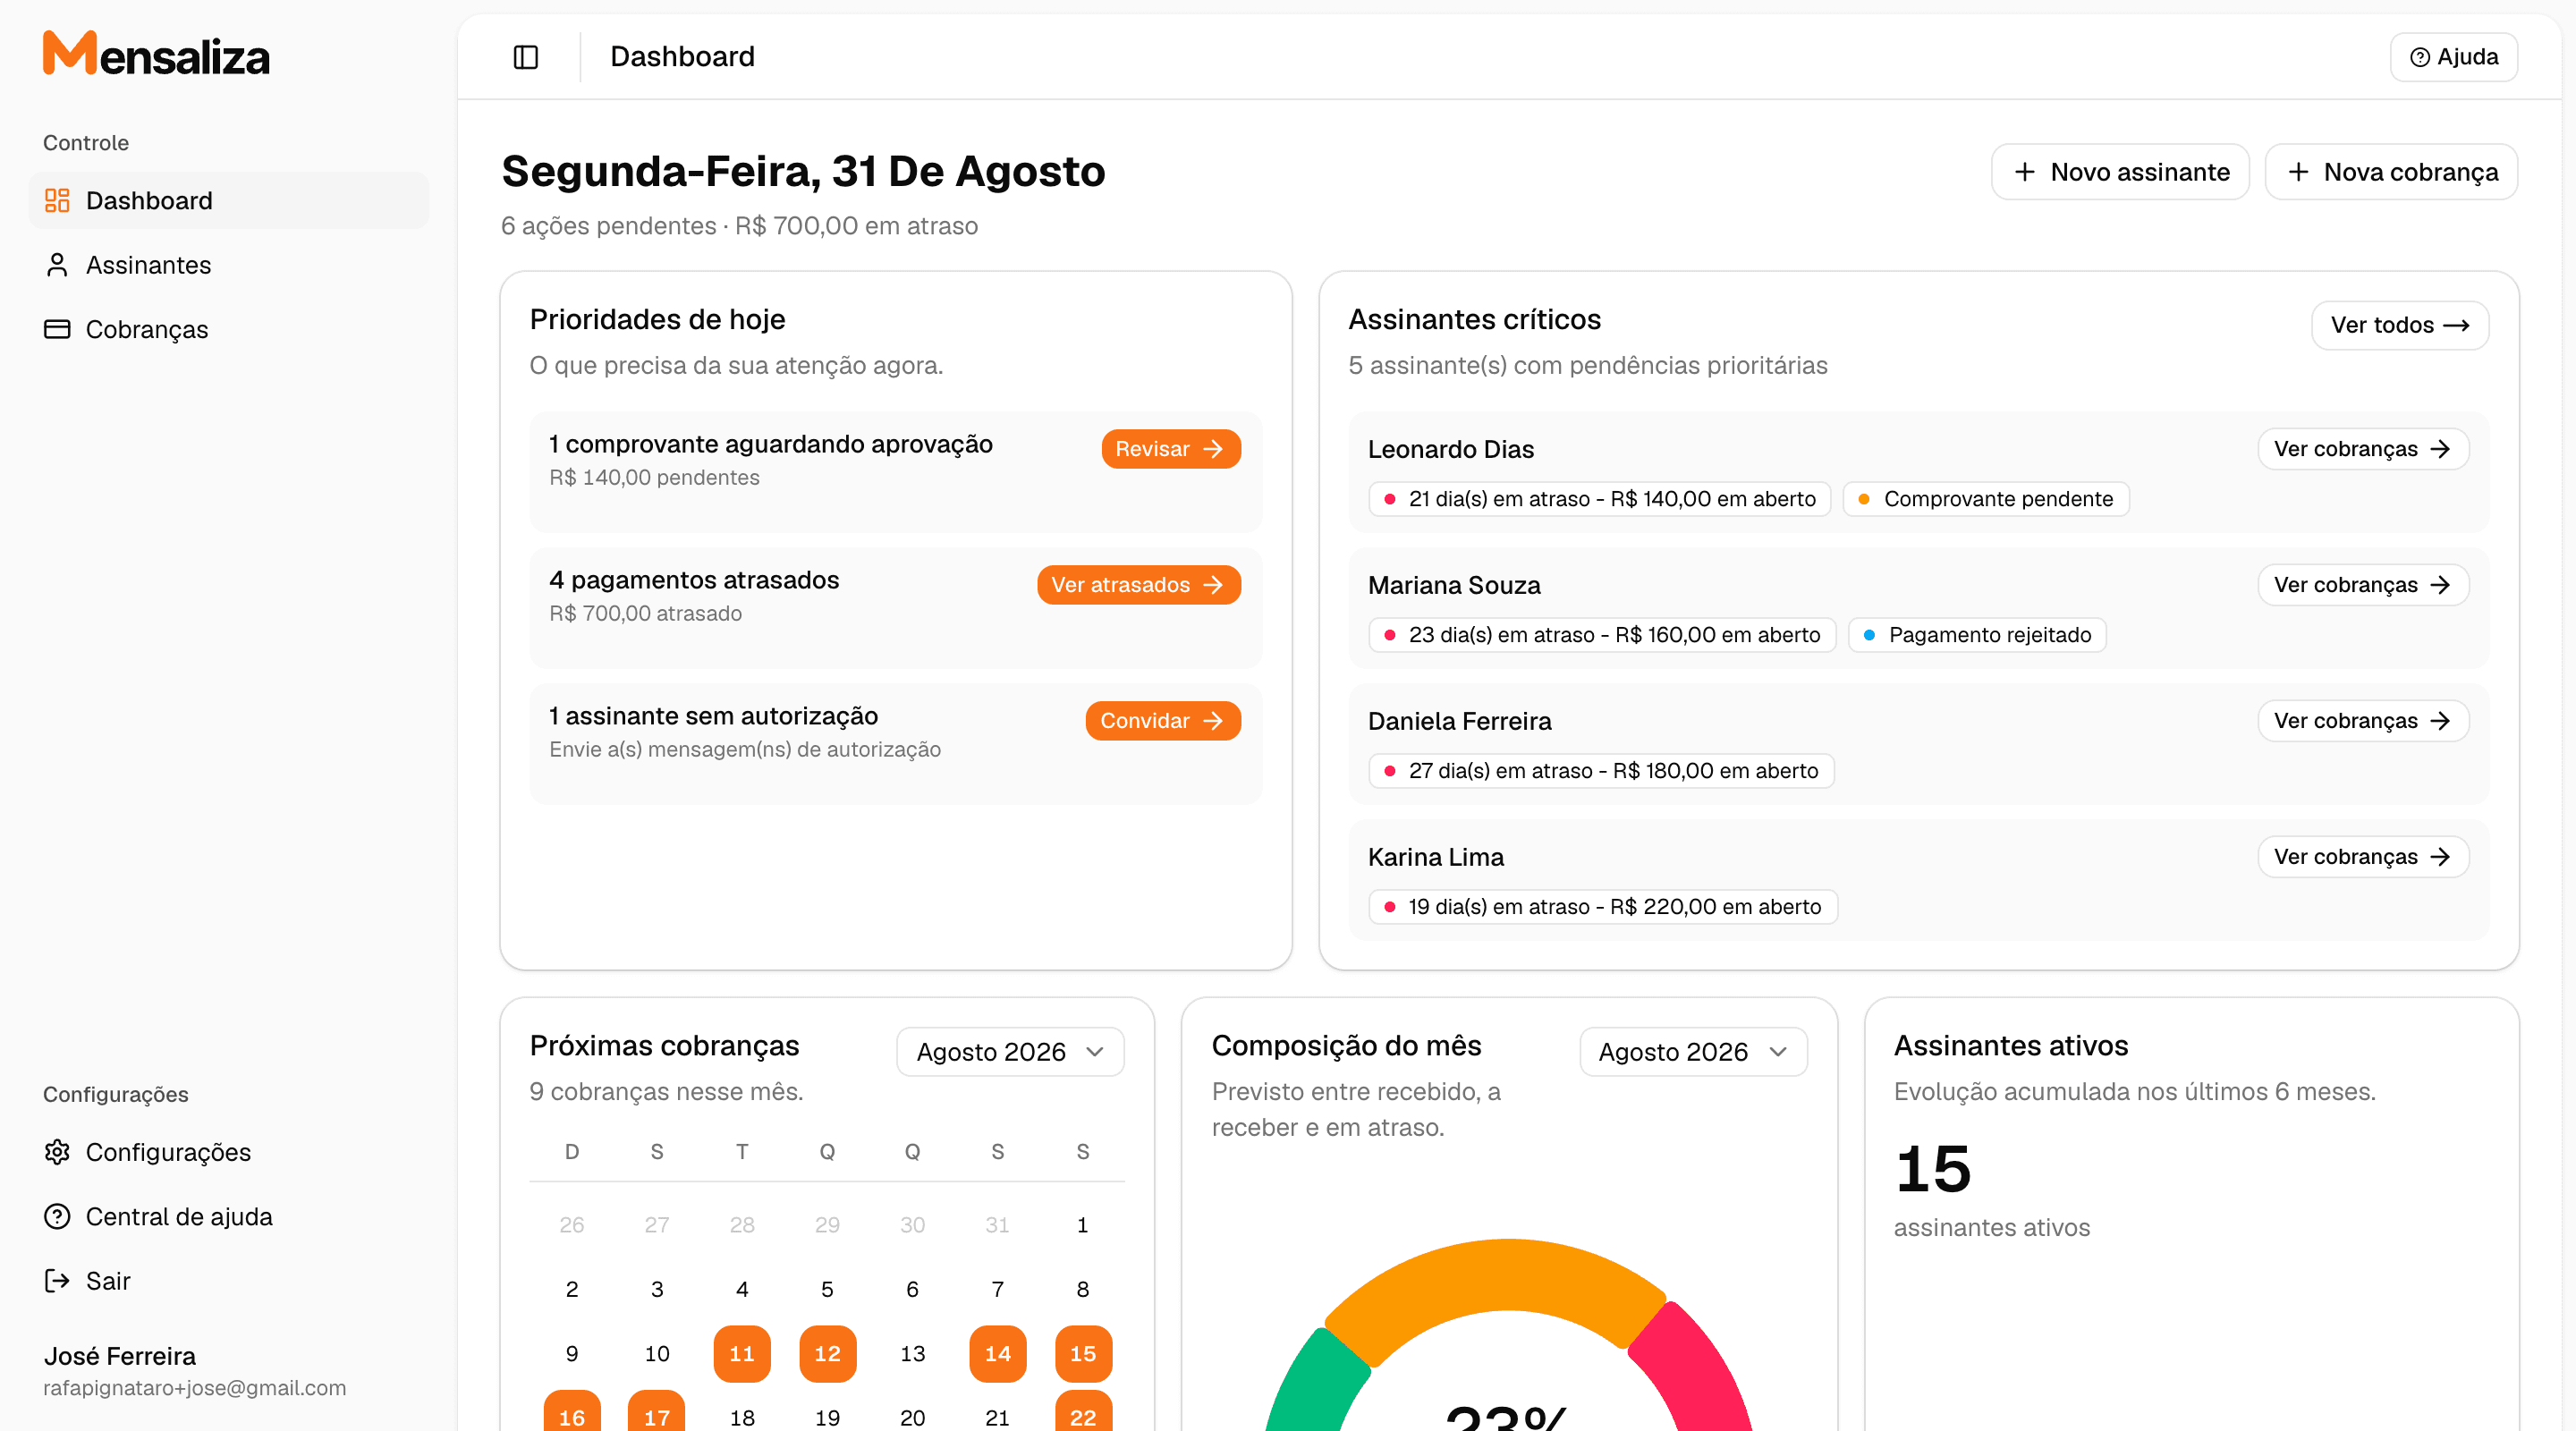Click the Sair logout icon
Viewport: 2576px width, 1431px height.
pos(57,1280)
